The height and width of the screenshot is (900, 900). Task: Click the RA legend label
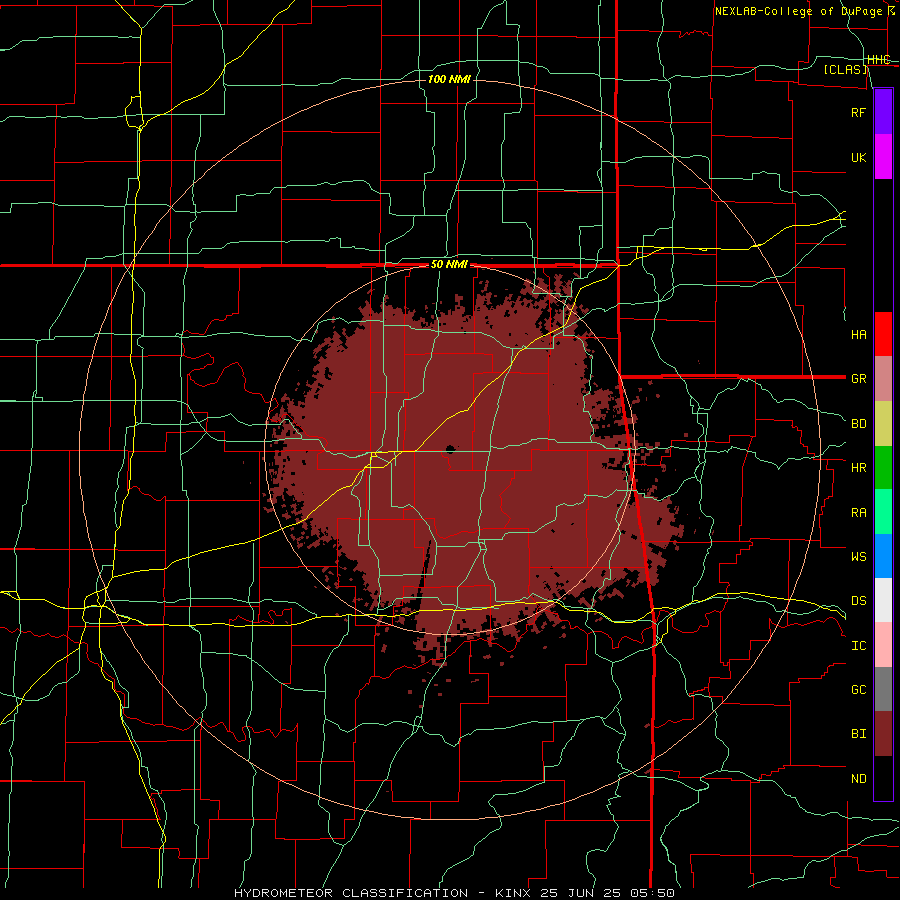[858, 513]
